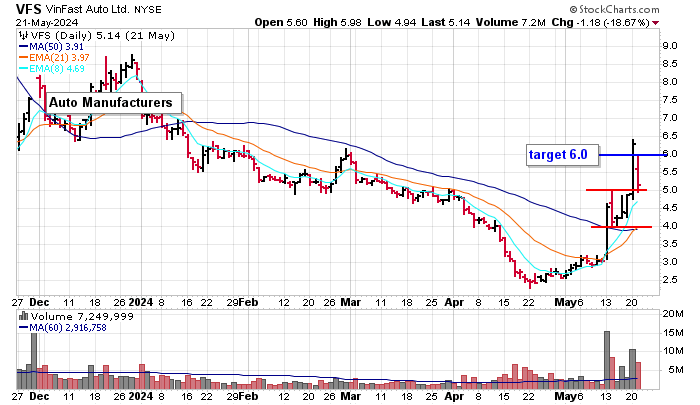Image resolution: width=700 pixels, height=405 pixels.
Task: Click the 2024 label on price date axis
Action: pos(141,302)
